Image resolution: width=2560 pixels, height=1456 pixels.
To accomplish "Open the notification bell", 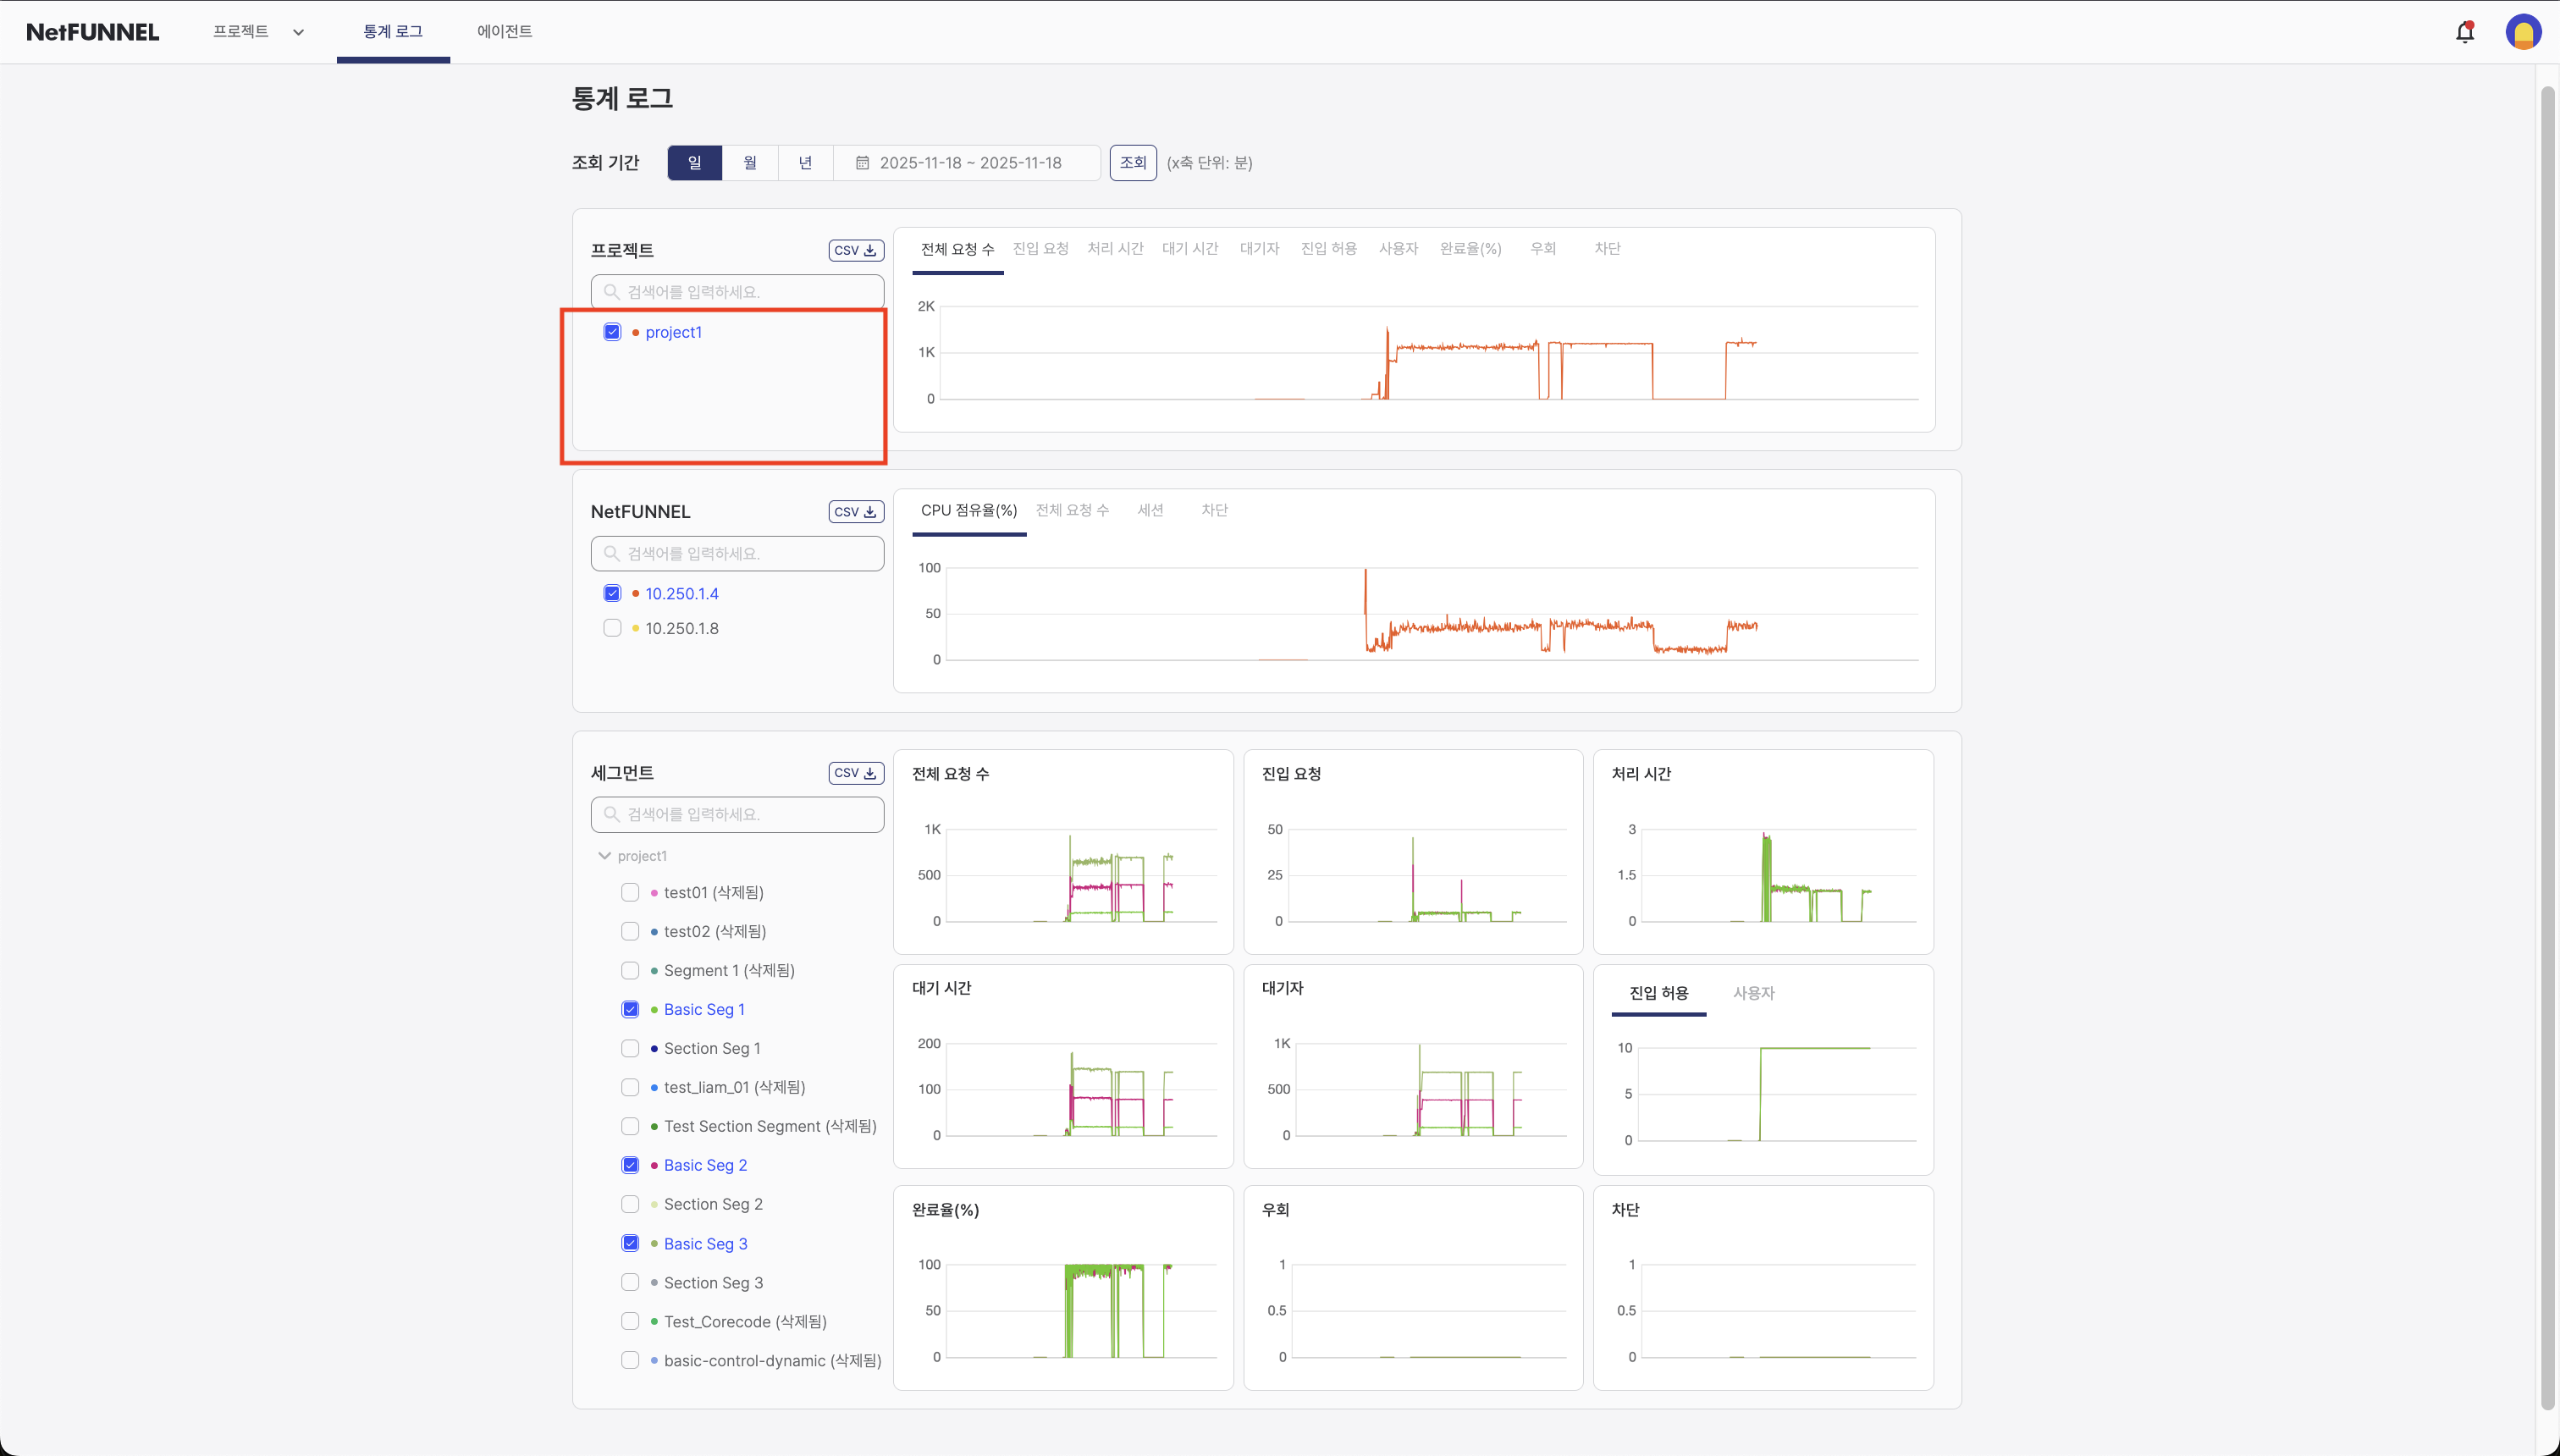I will (2464, 32).
